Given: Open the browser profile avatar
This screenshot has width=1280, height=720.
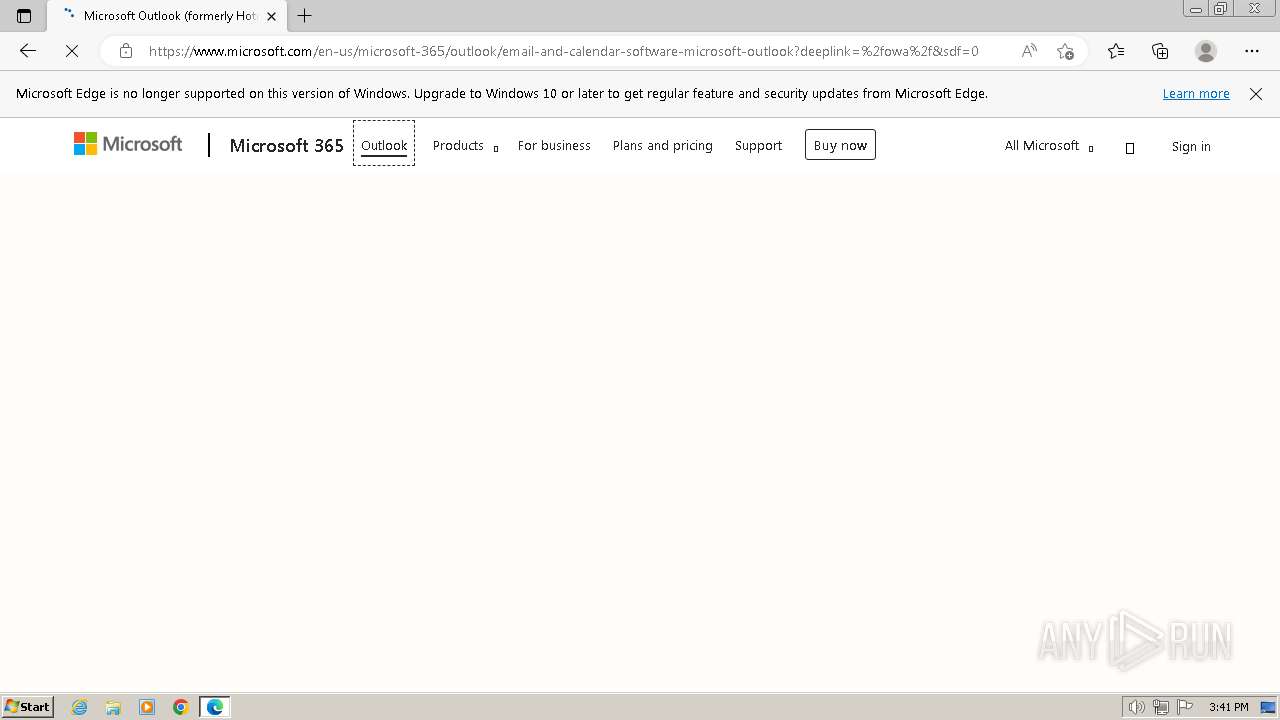Looking at the screenshot, I should pyautogui.click(x=1206, y=51).
